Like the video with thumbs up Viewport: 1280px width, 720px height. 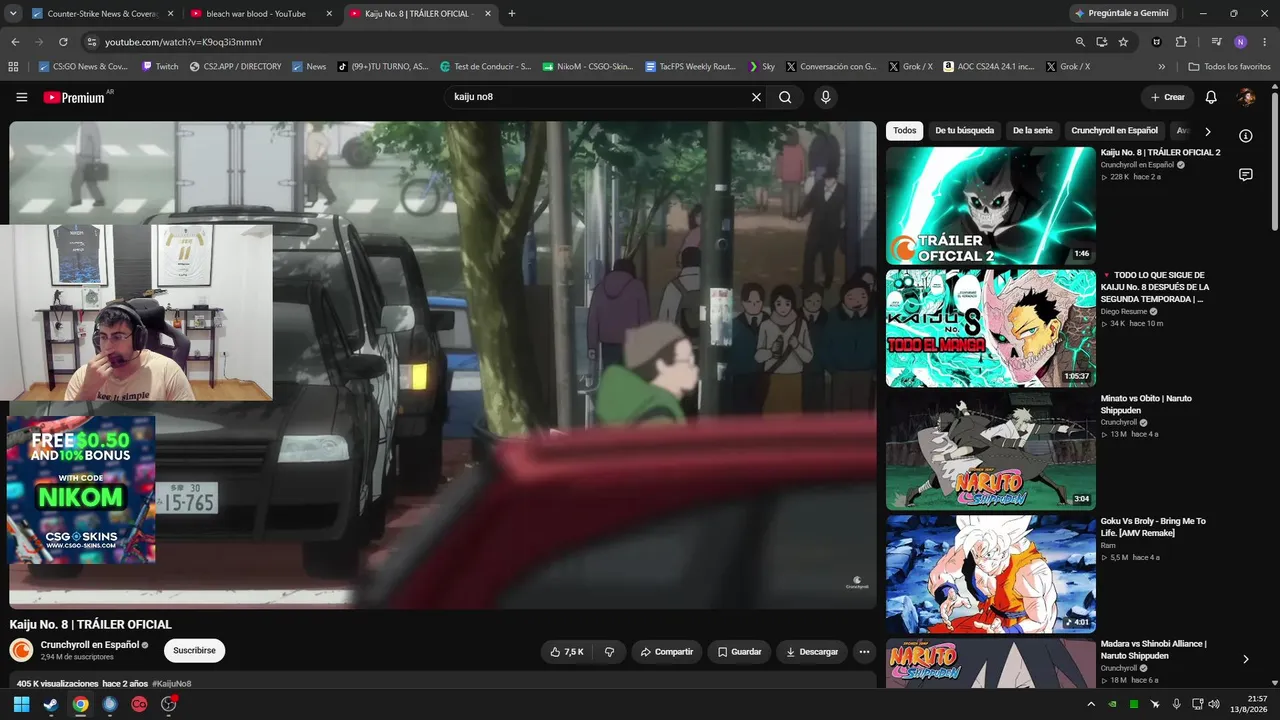point(567,652)
